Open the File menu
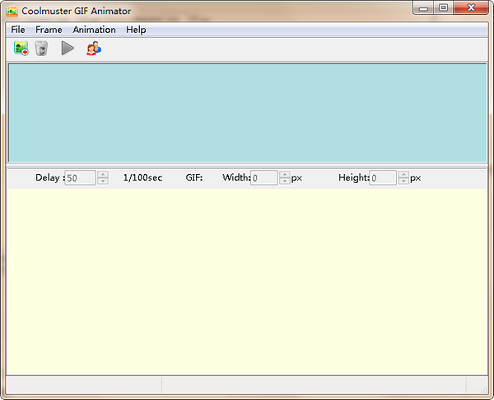The width and height of the screenshot is (494, 400). point(18,30)
